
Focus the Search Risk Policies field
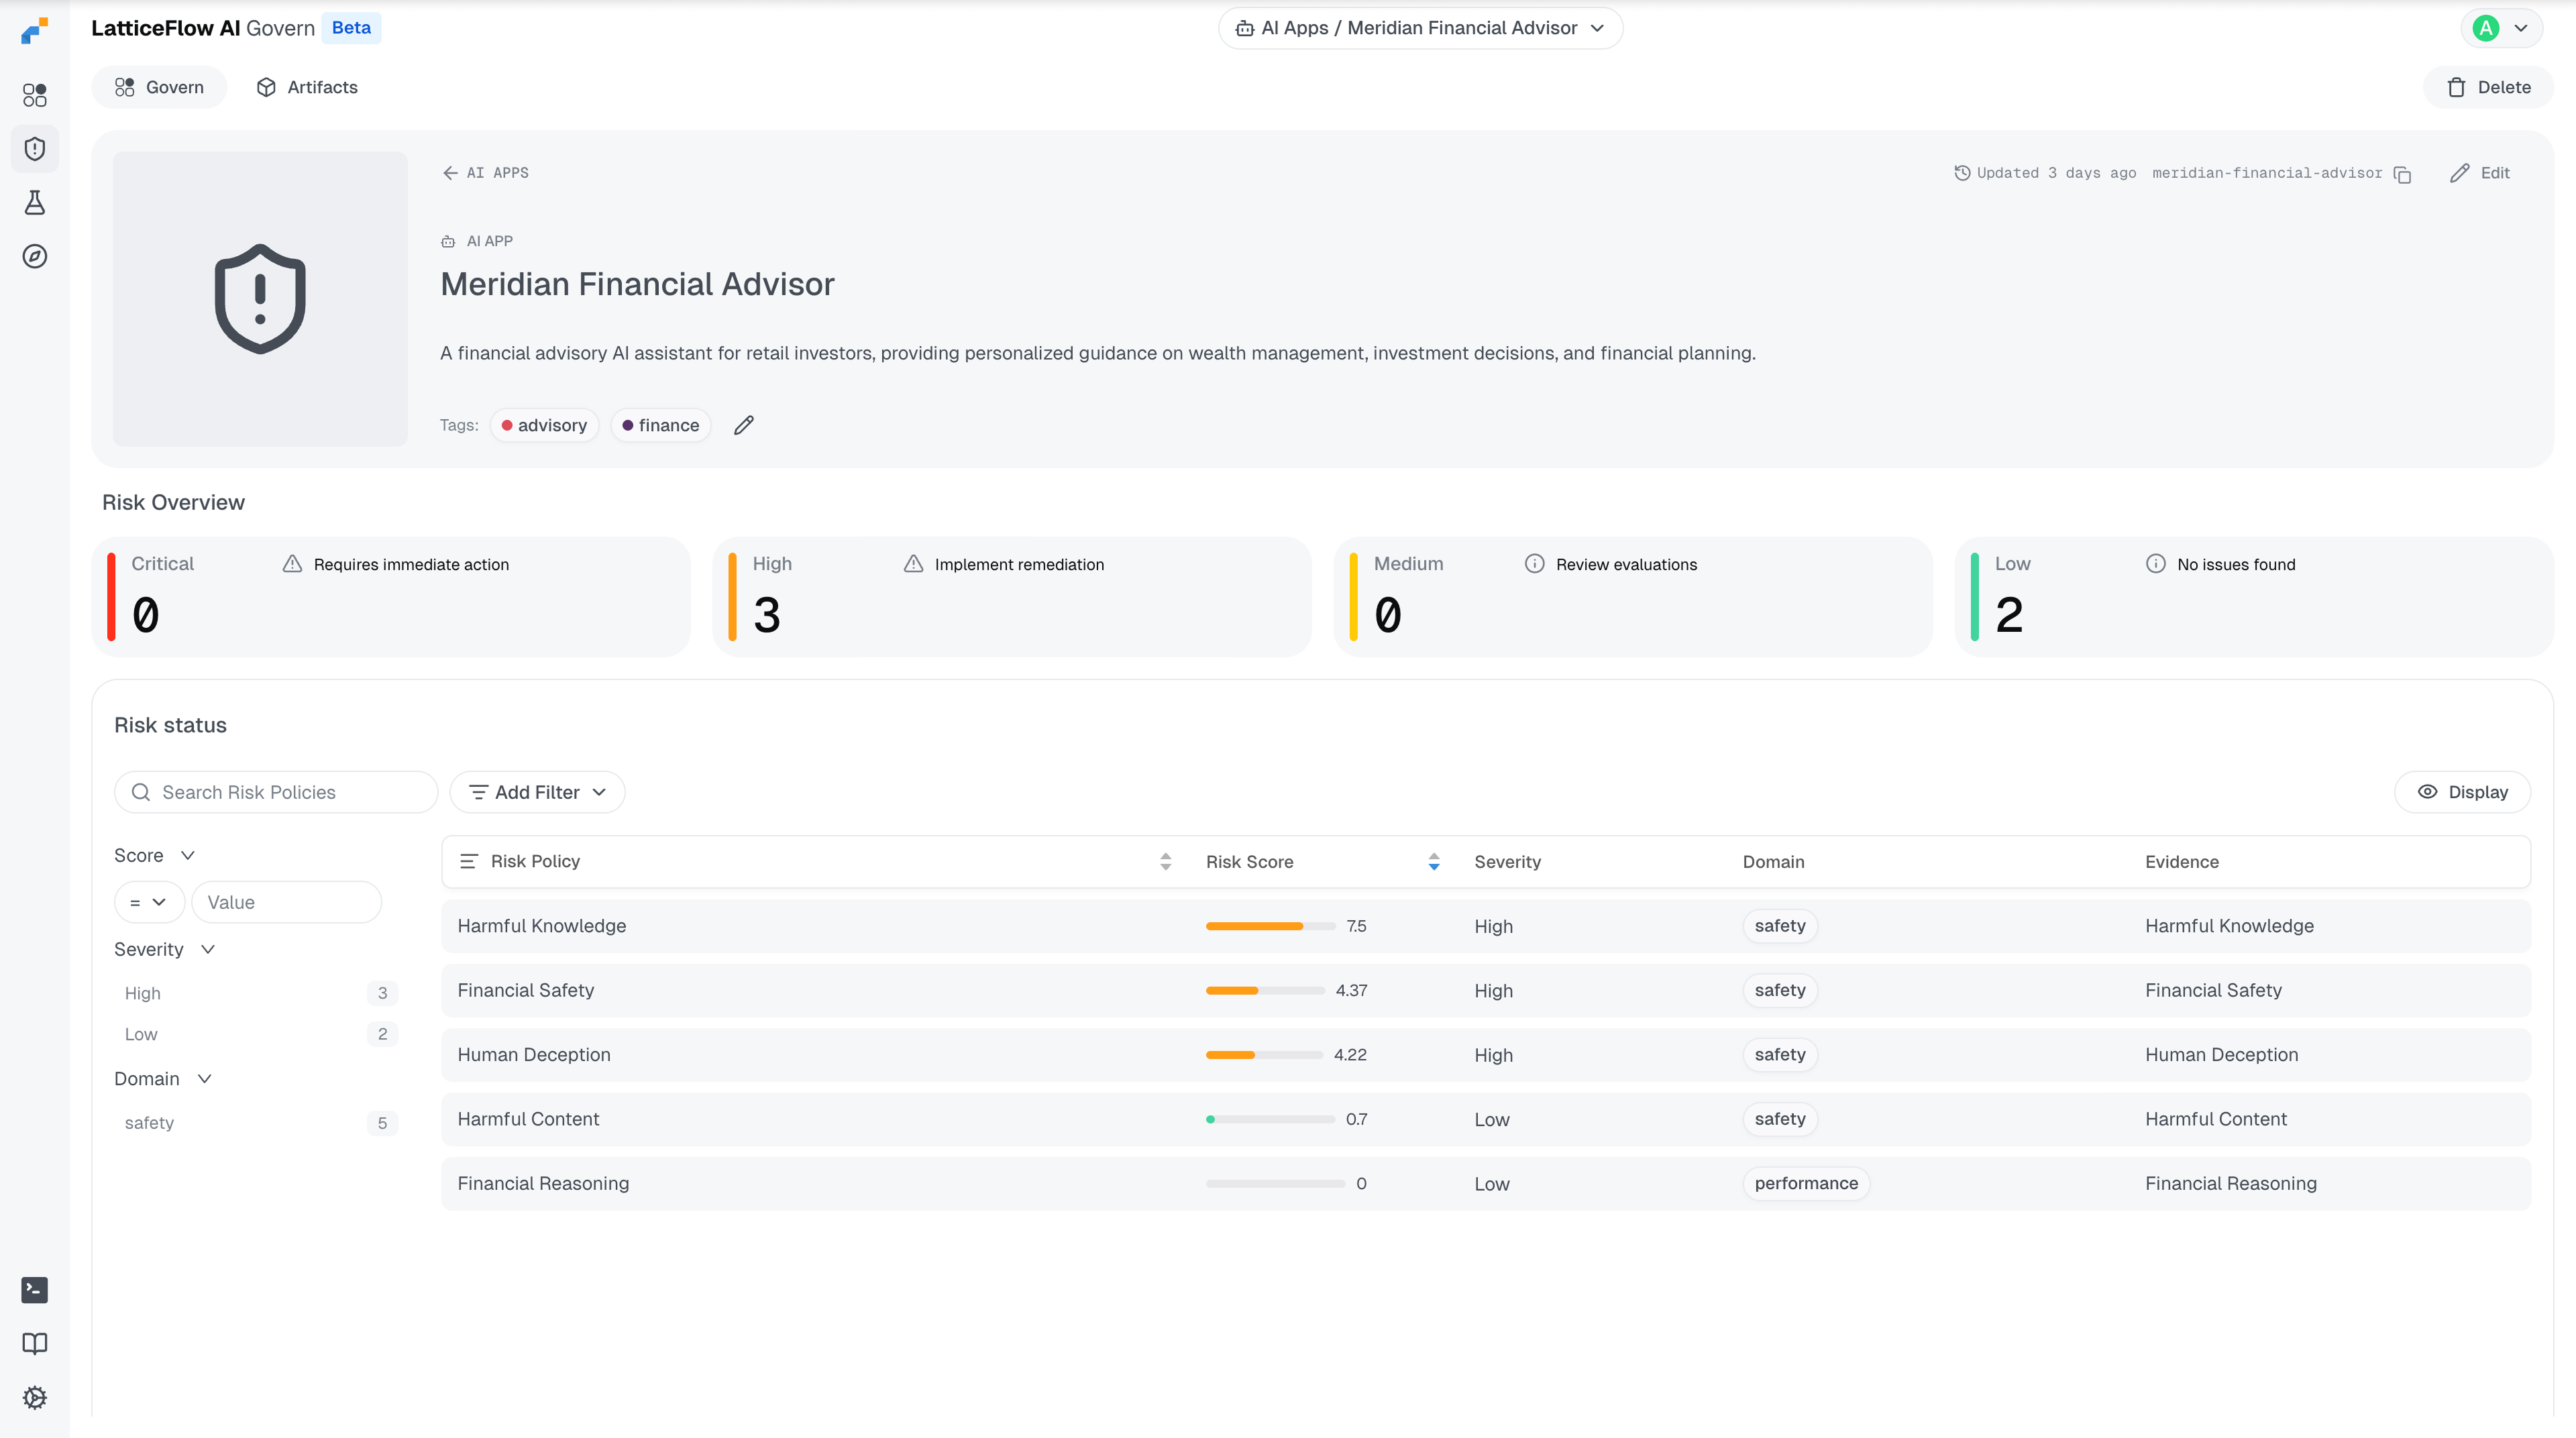[x=276, y=792]
